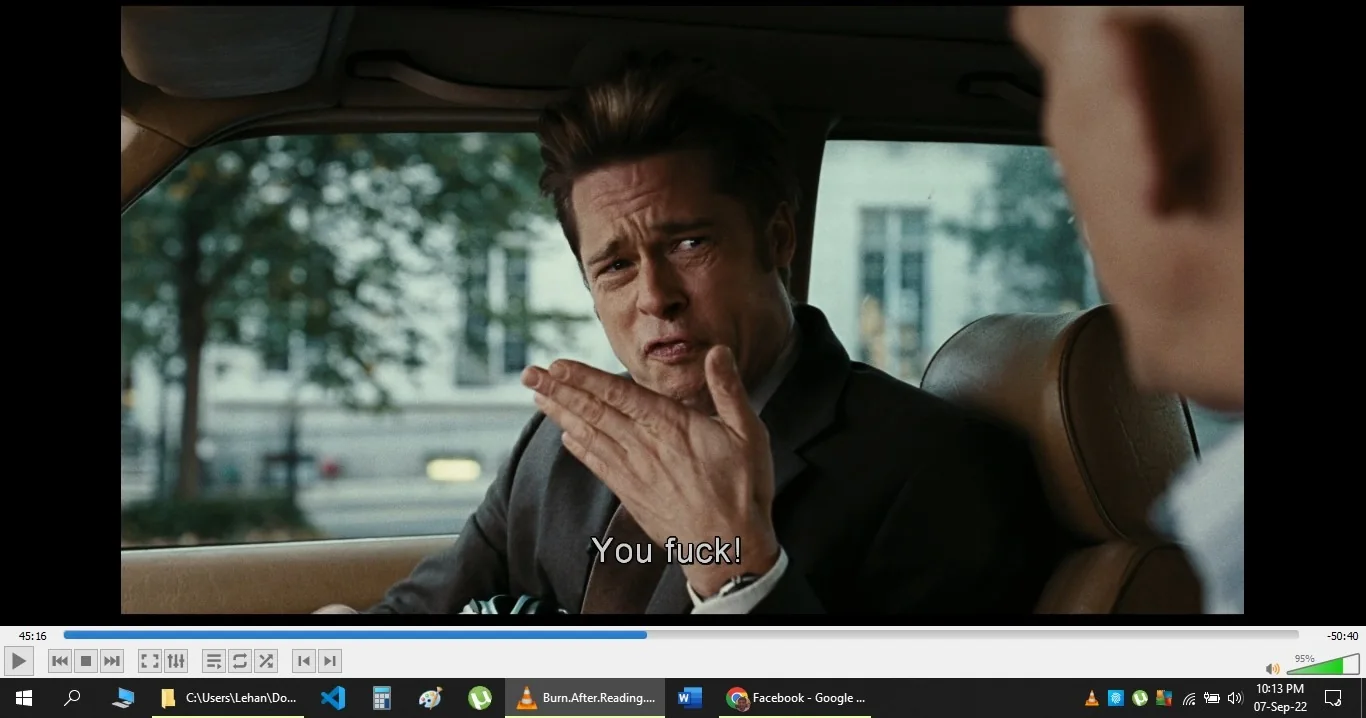Check the battery status tray icon
Viewport: 1366px width, 718px height.
pos(1212,698)
